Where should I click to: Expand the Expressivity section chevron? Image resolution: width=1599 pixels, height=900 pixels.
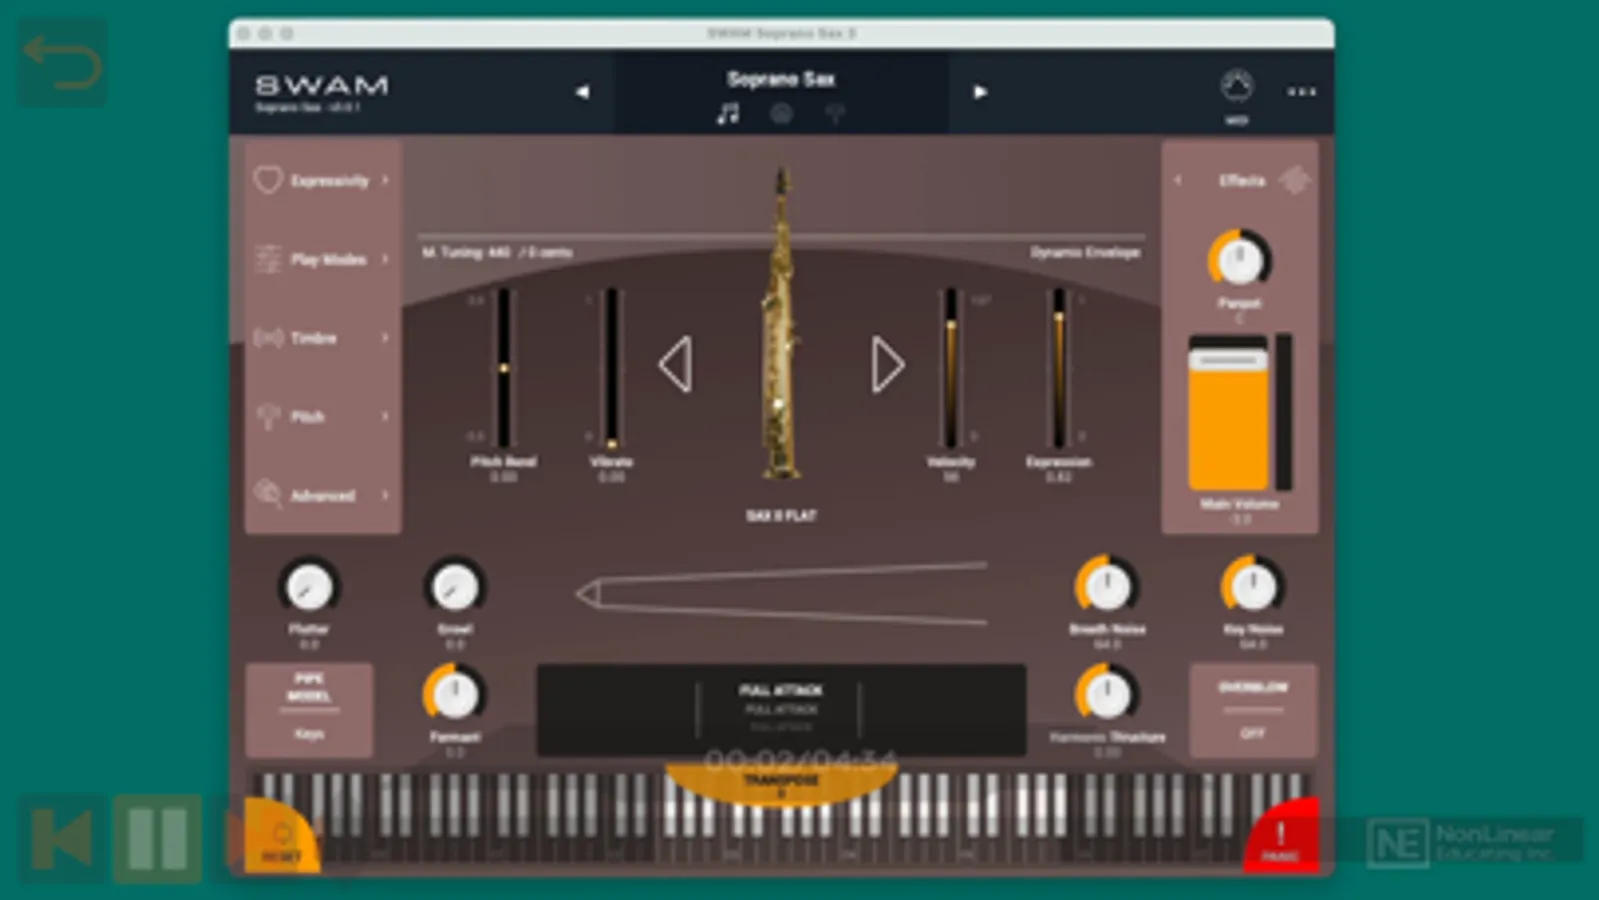[385, 180]
